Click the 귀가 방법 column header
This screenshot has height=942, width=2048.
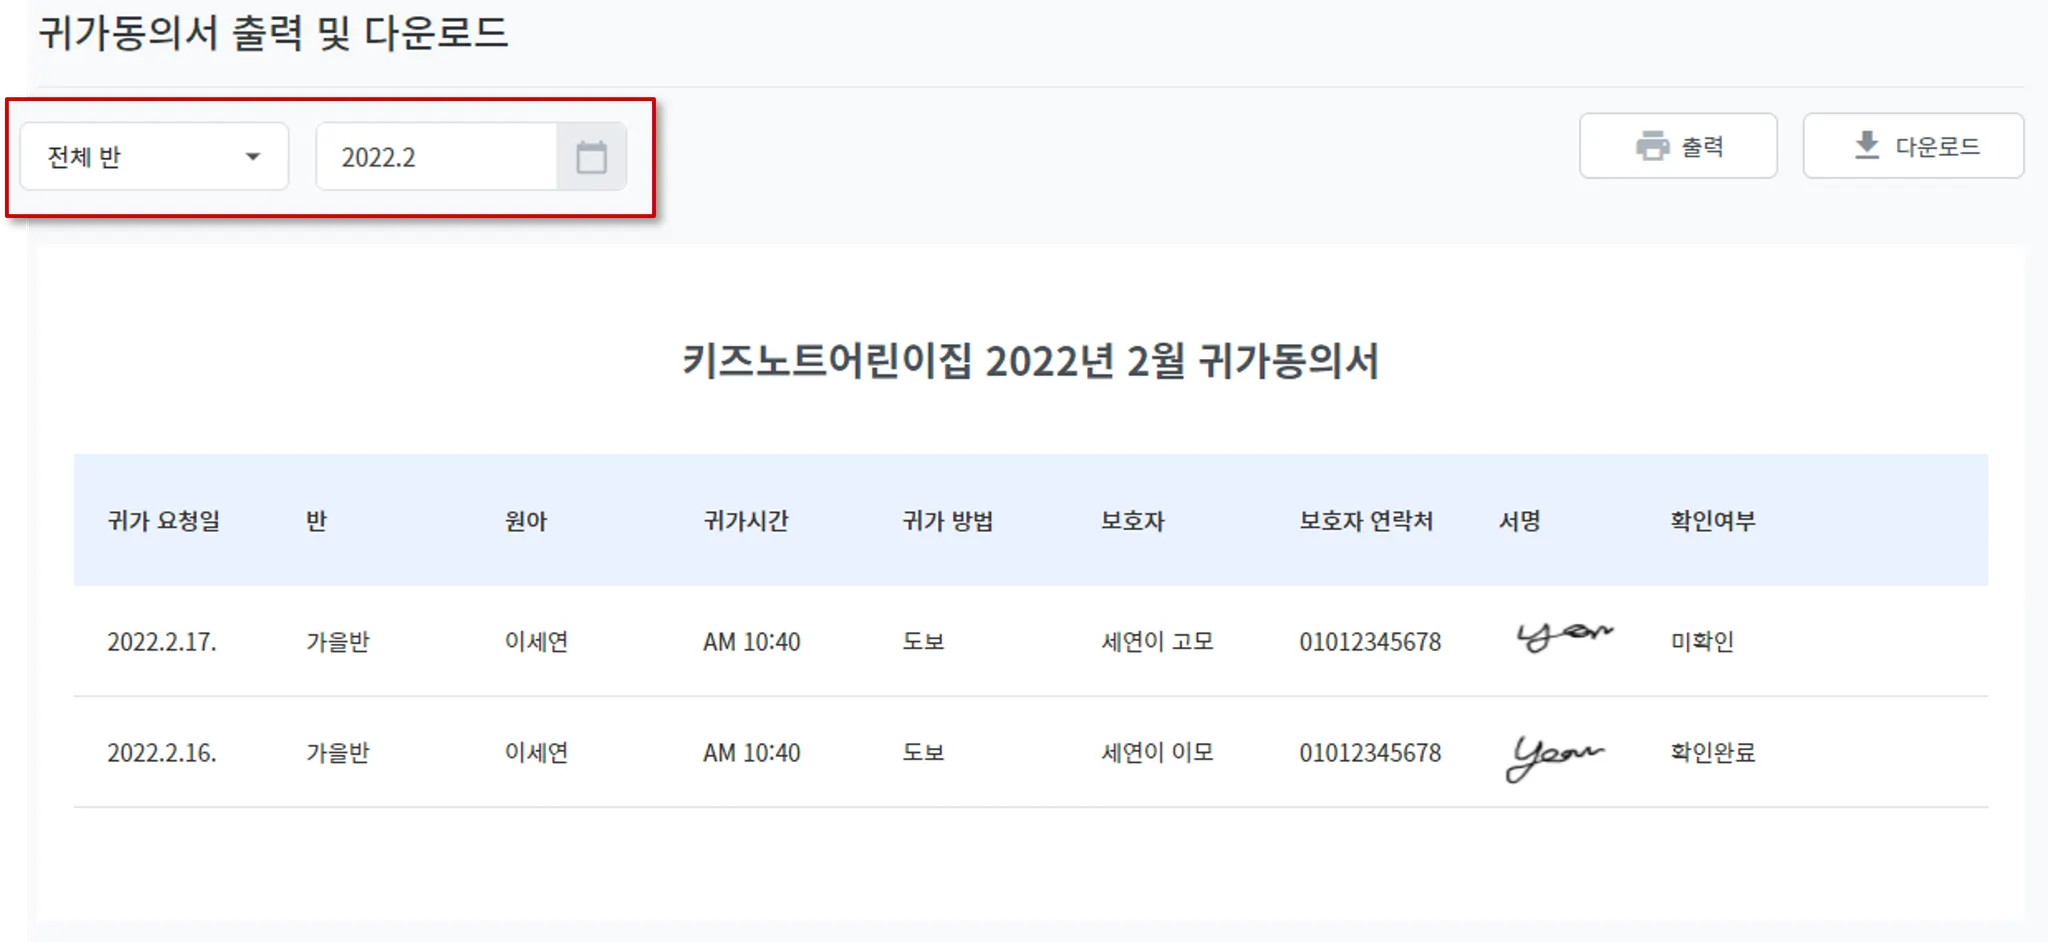(x=947, y=521)
